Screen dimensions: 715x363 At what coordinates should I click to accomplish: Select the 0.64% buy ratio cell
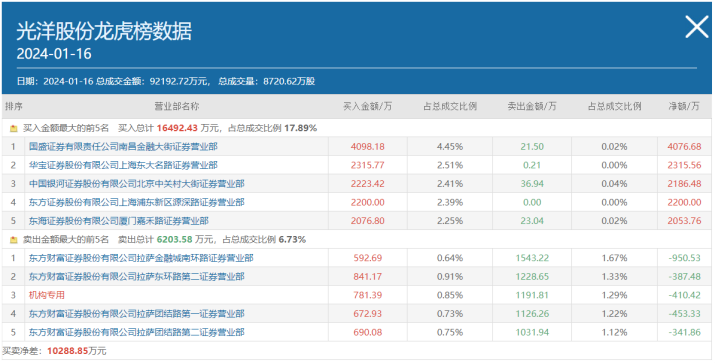click(450, 258)
